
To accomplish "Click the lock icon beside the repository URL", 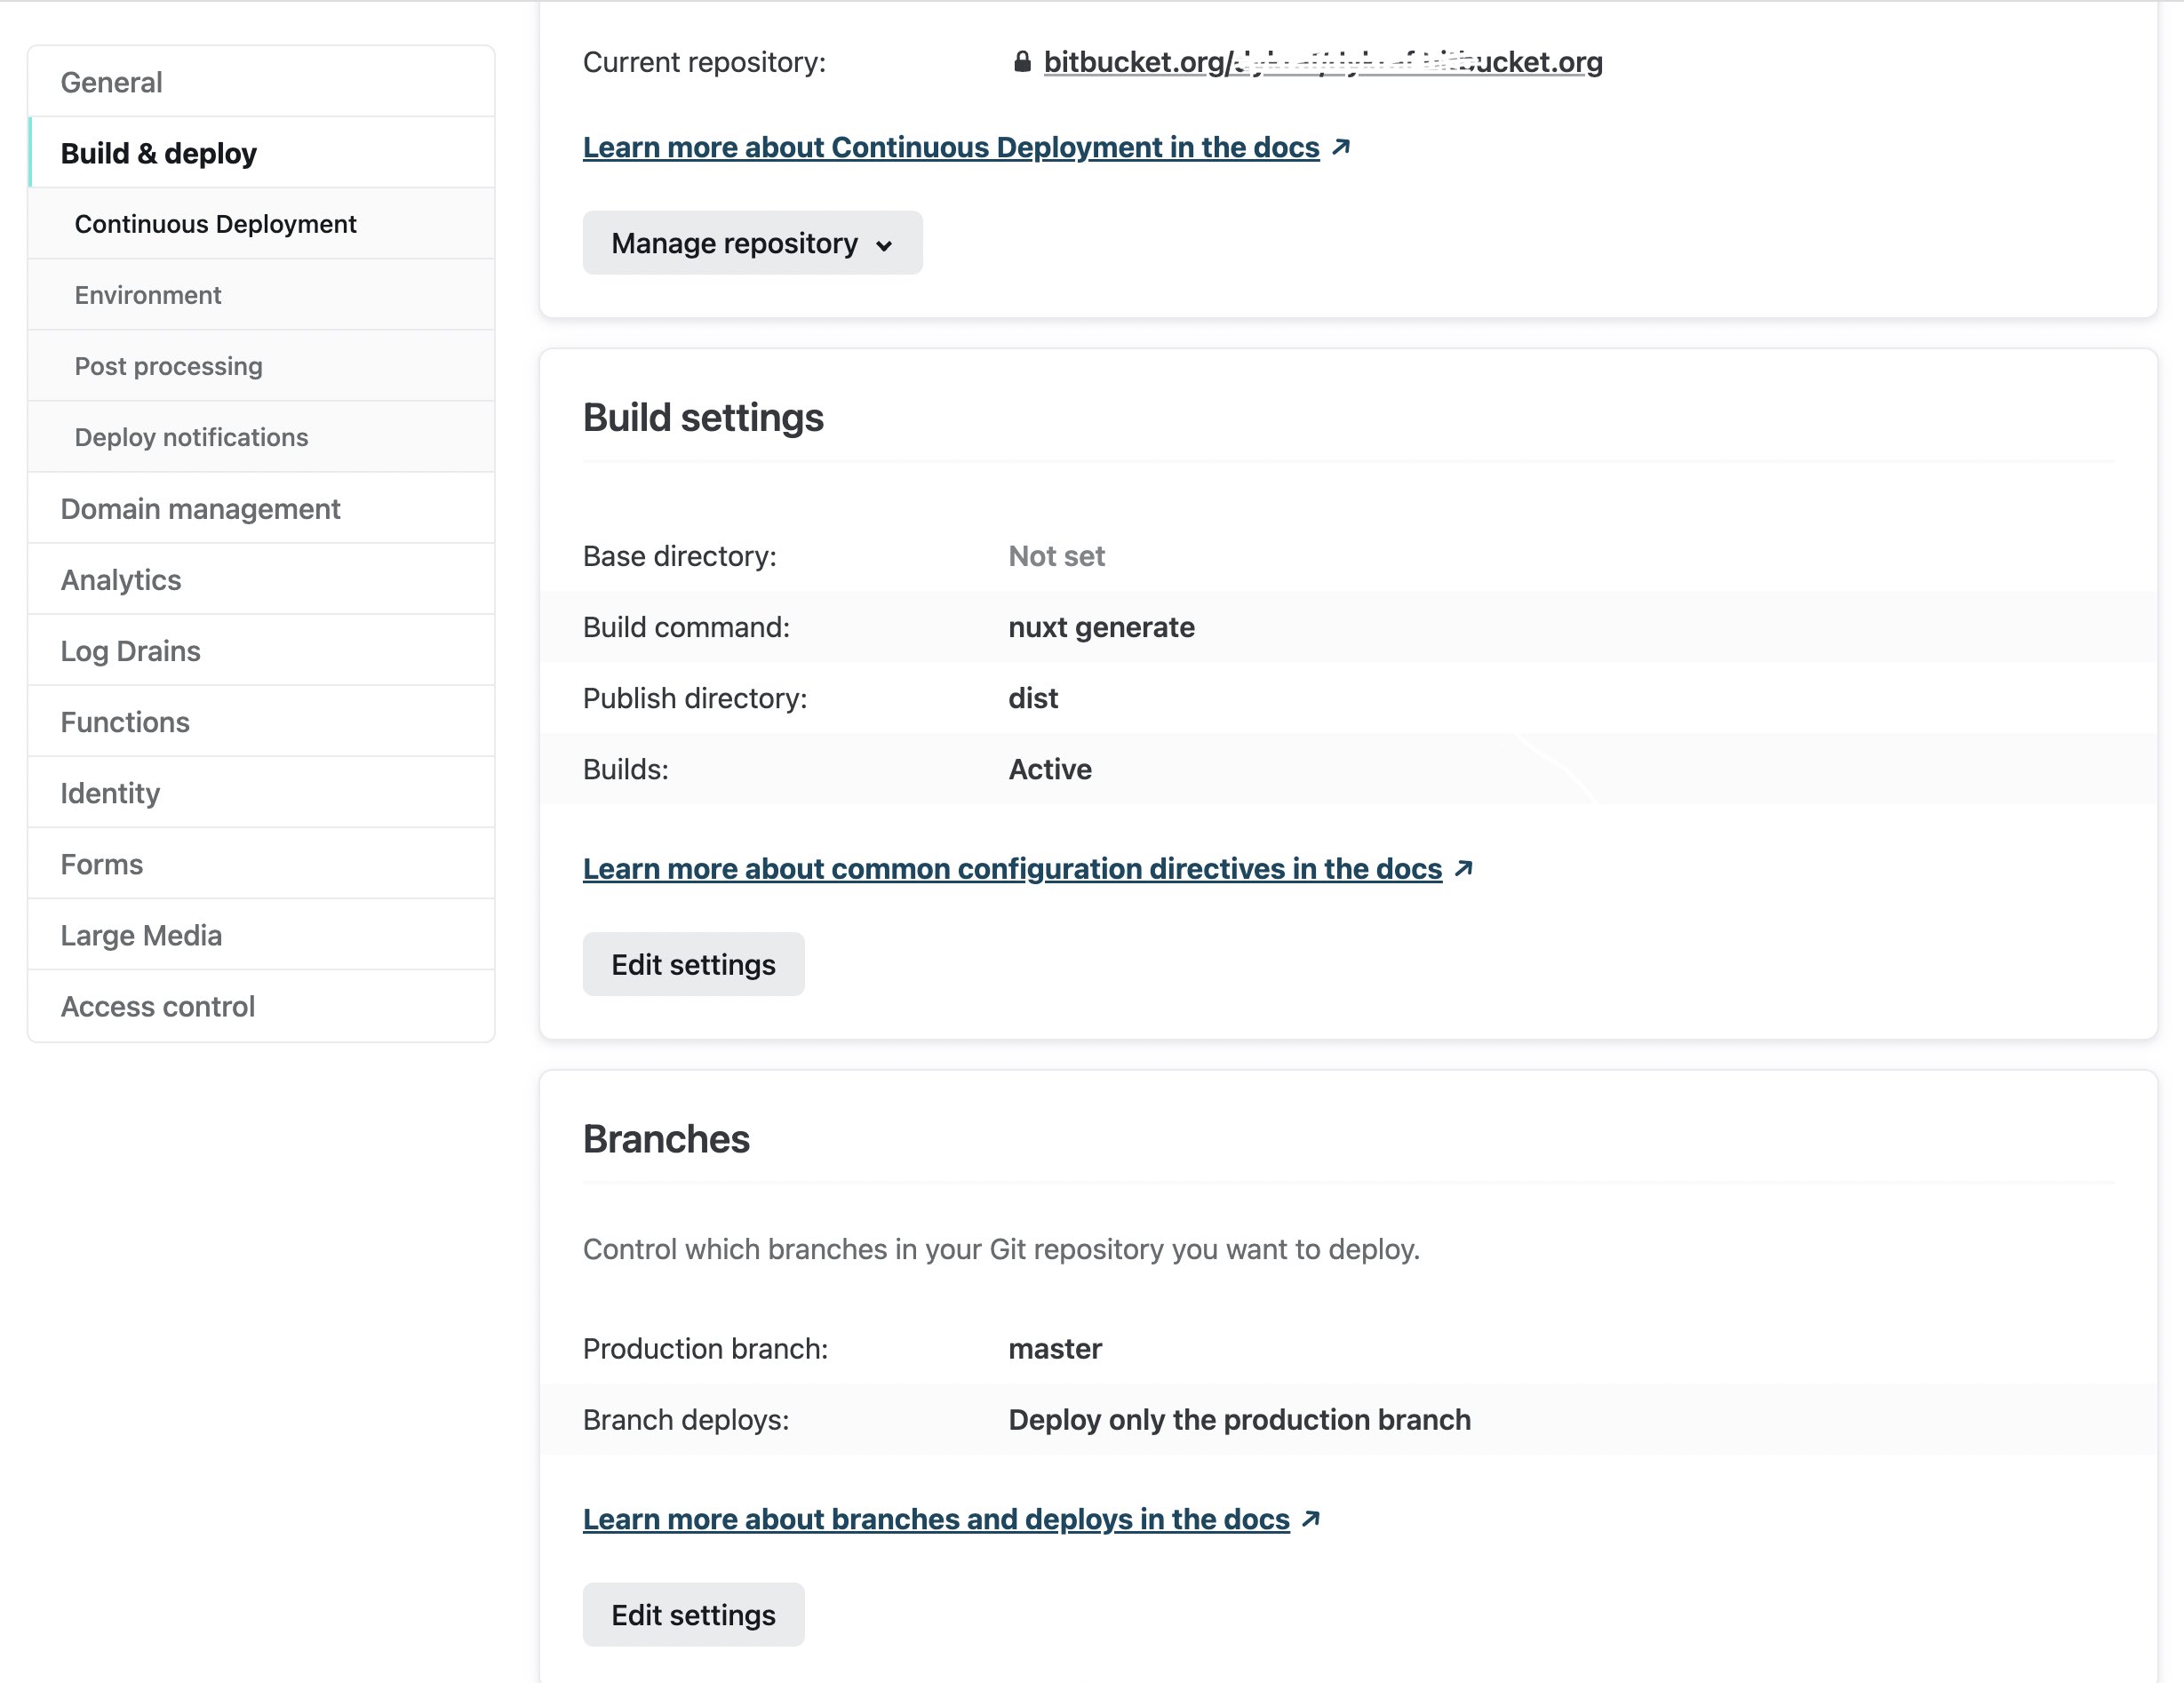I will (x=1022, y=62).
